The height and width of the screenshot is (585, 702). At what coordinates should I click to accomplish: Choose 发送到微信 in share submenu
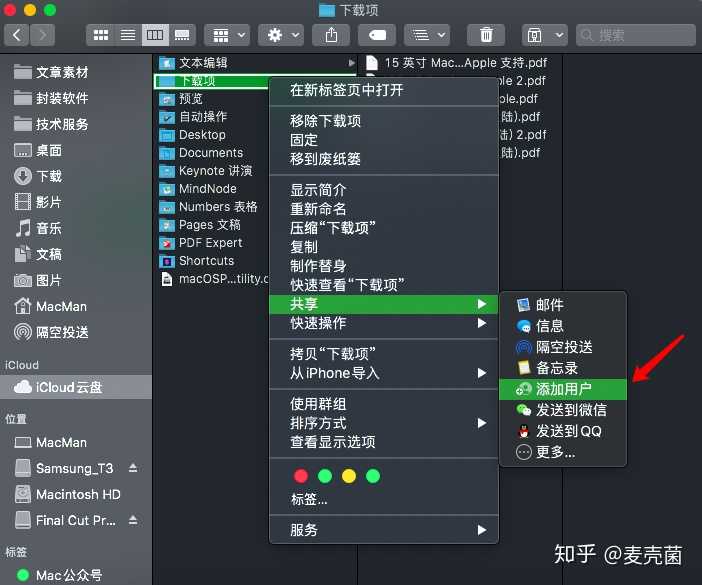(563, 410)
